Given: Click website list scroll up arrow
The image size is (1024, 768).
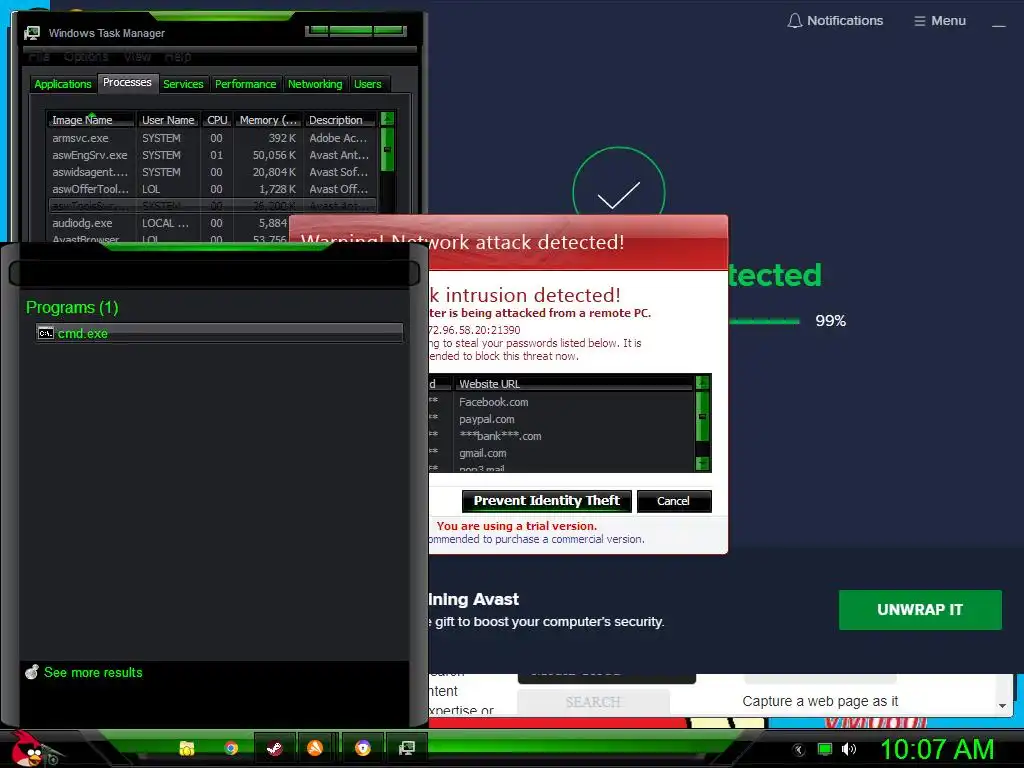Looking at the screenshot, I should (703, 383).
